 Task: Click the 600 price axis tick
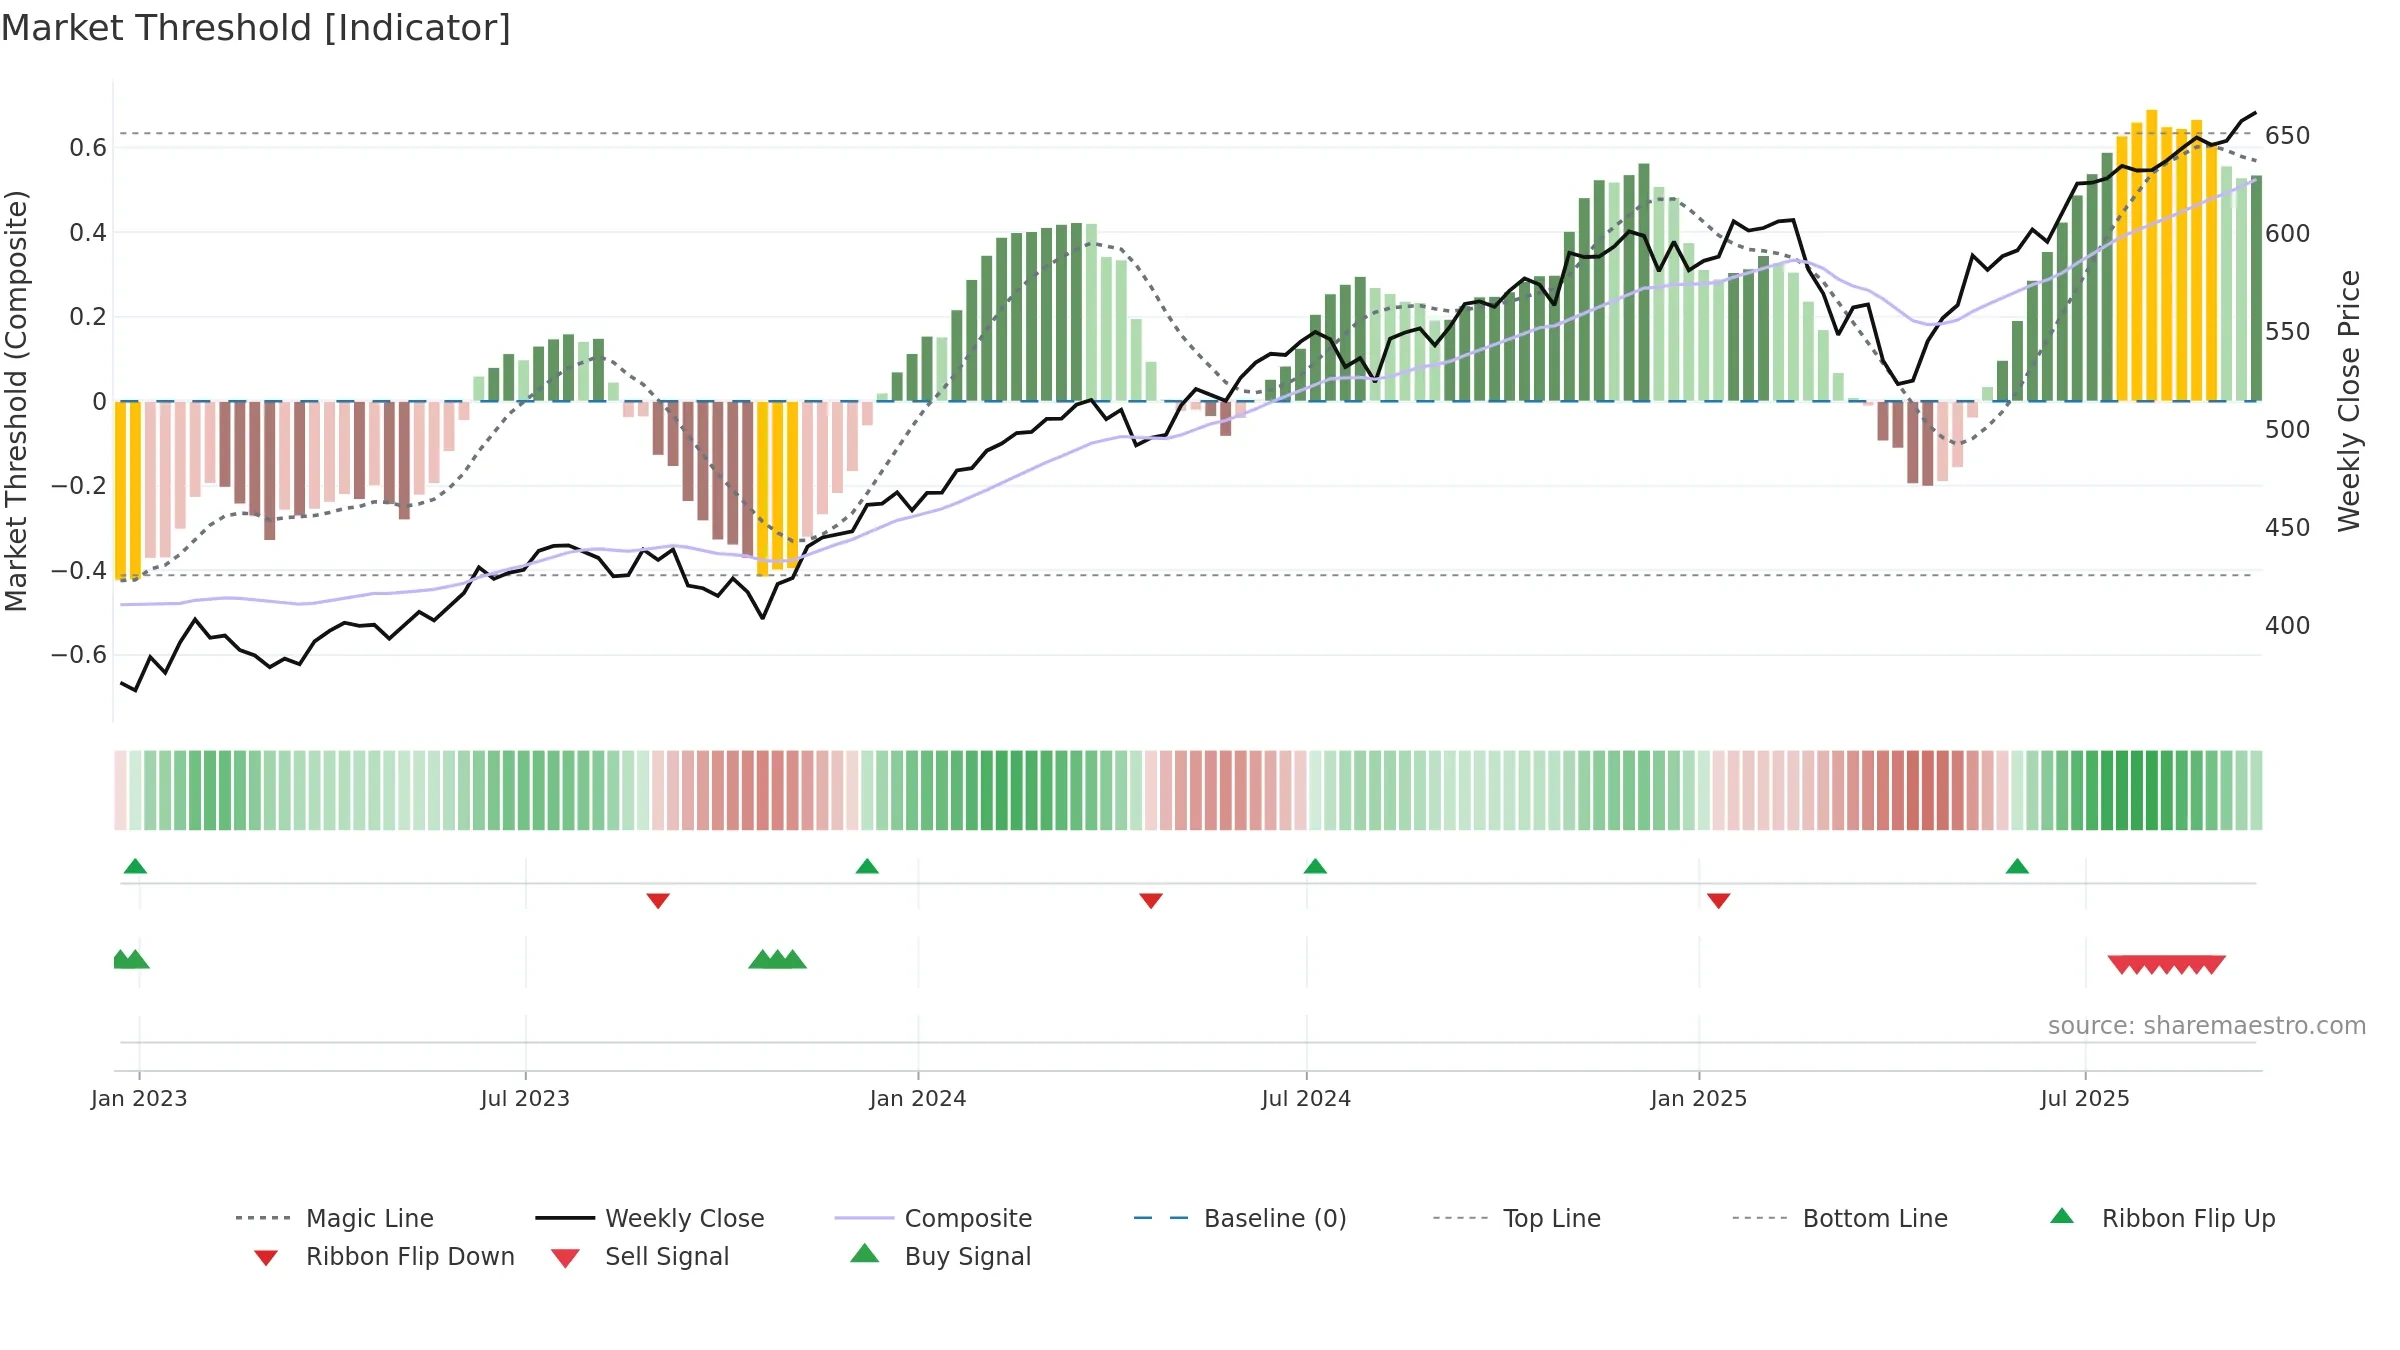coord(2288,233)
